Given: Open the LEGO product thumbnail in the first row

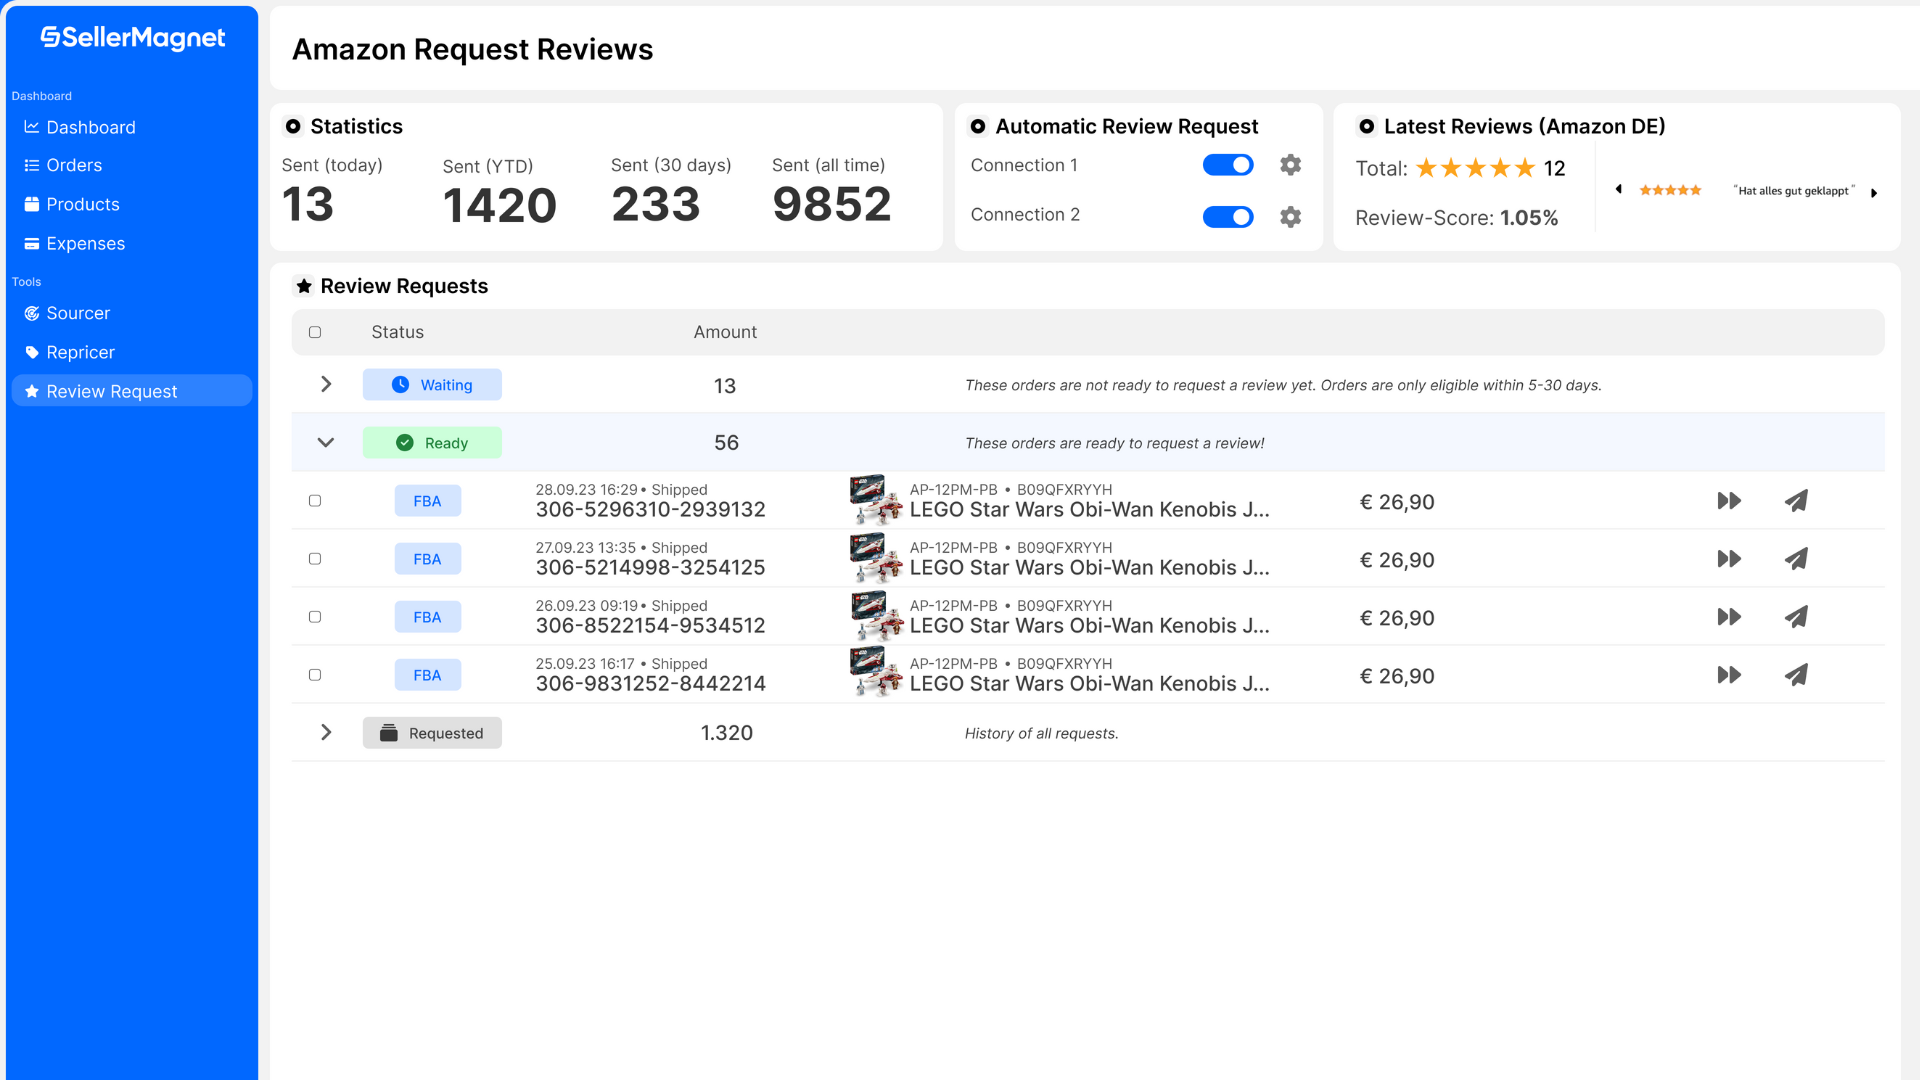Looking at the screenshot, I should pyautogui.click(x=875, y=500).
